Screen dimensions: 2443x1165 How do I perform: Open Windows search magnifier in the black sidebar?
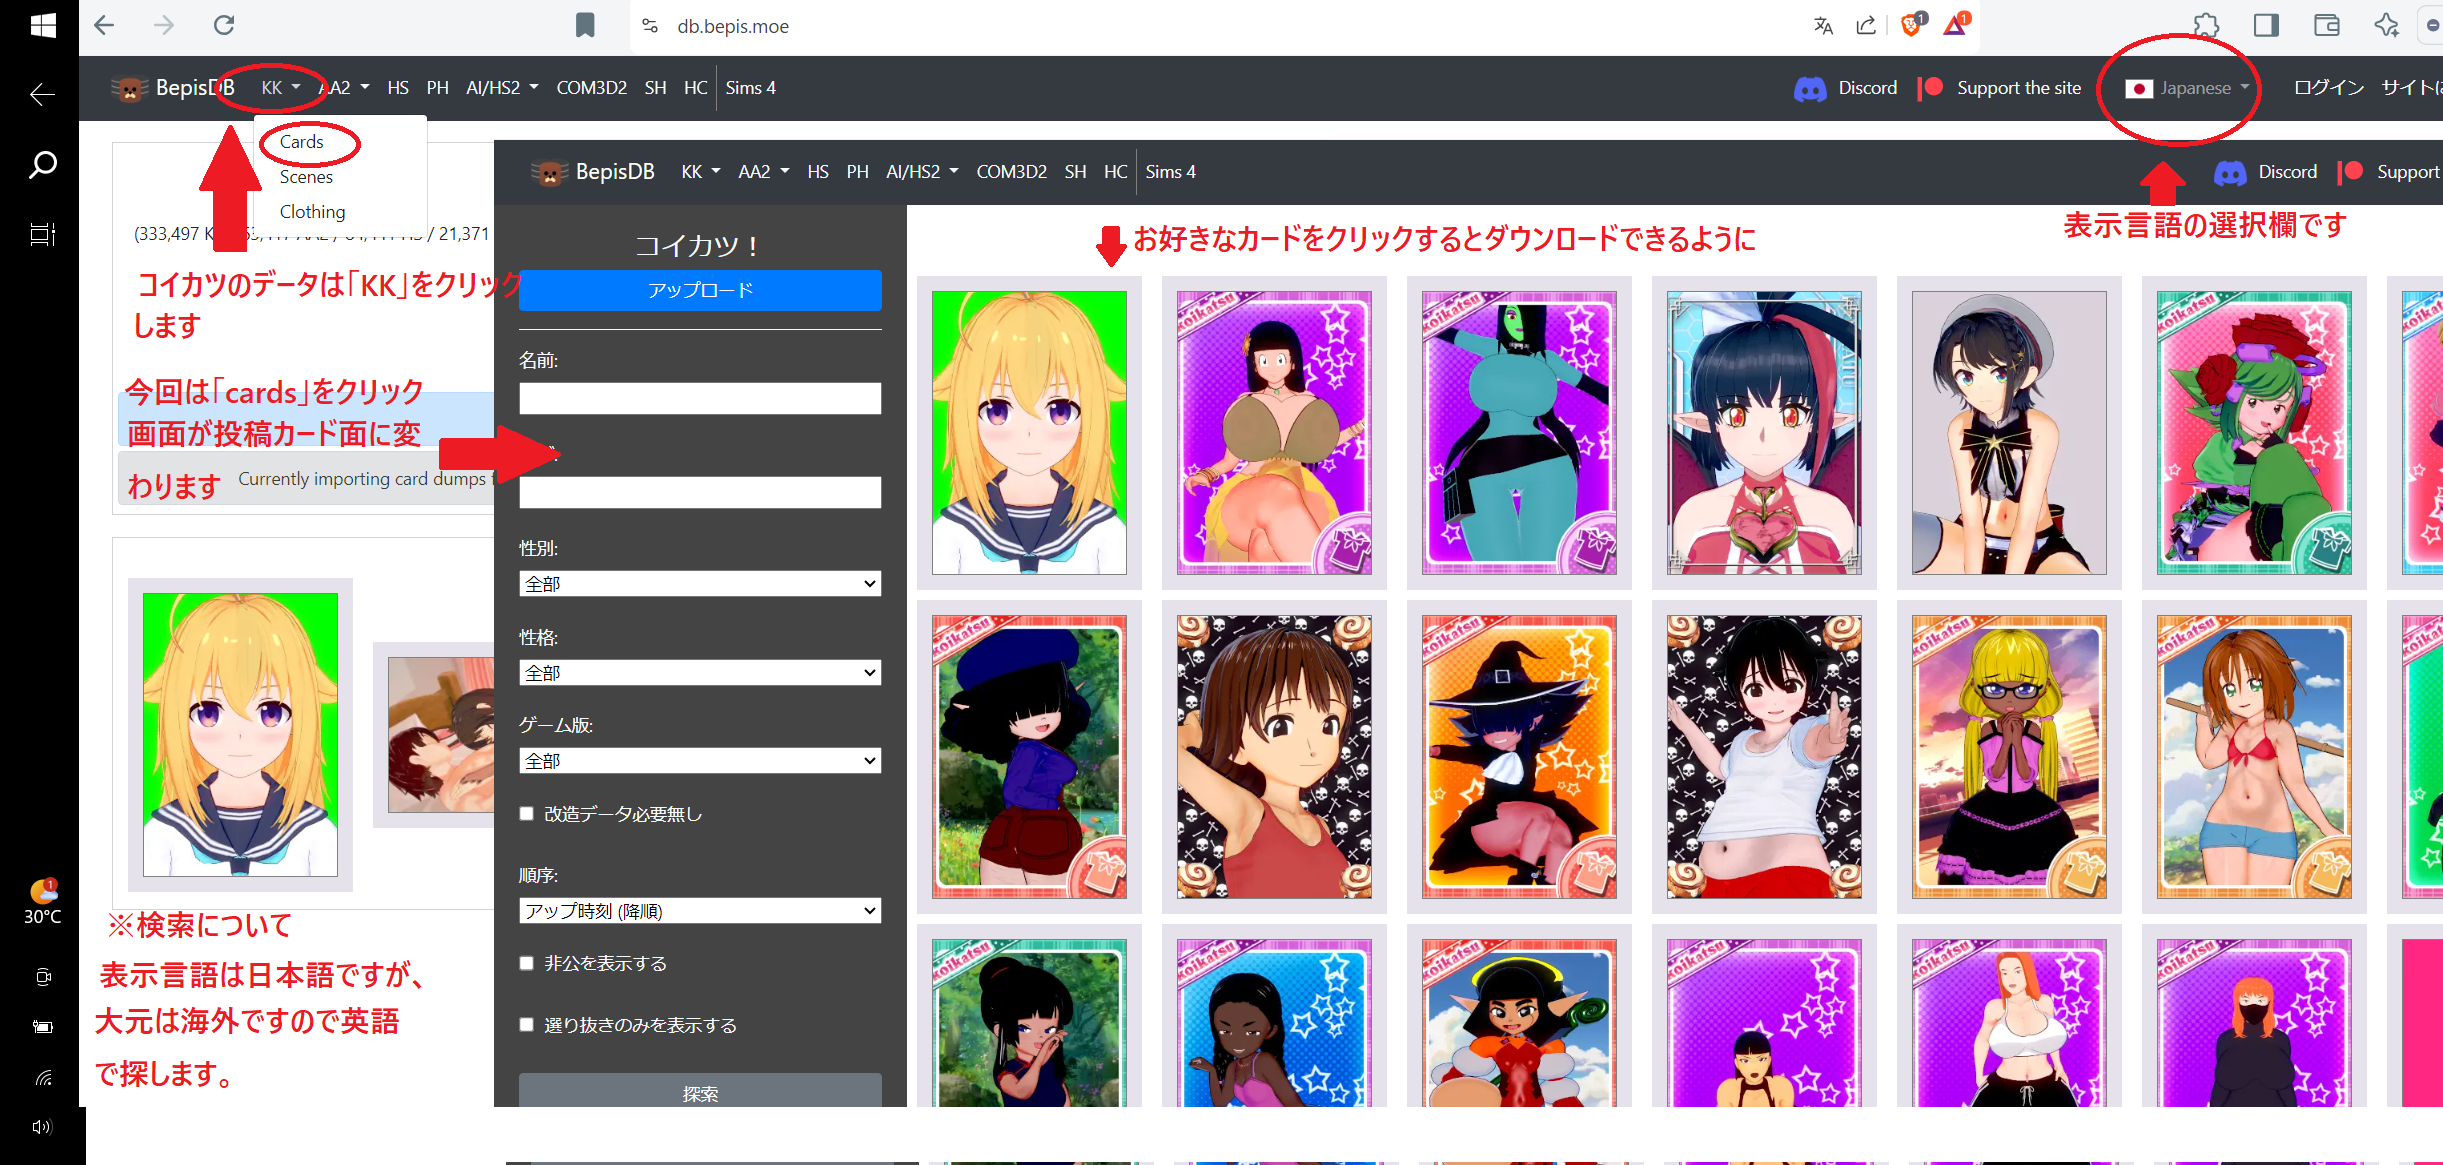coord(42,164)
